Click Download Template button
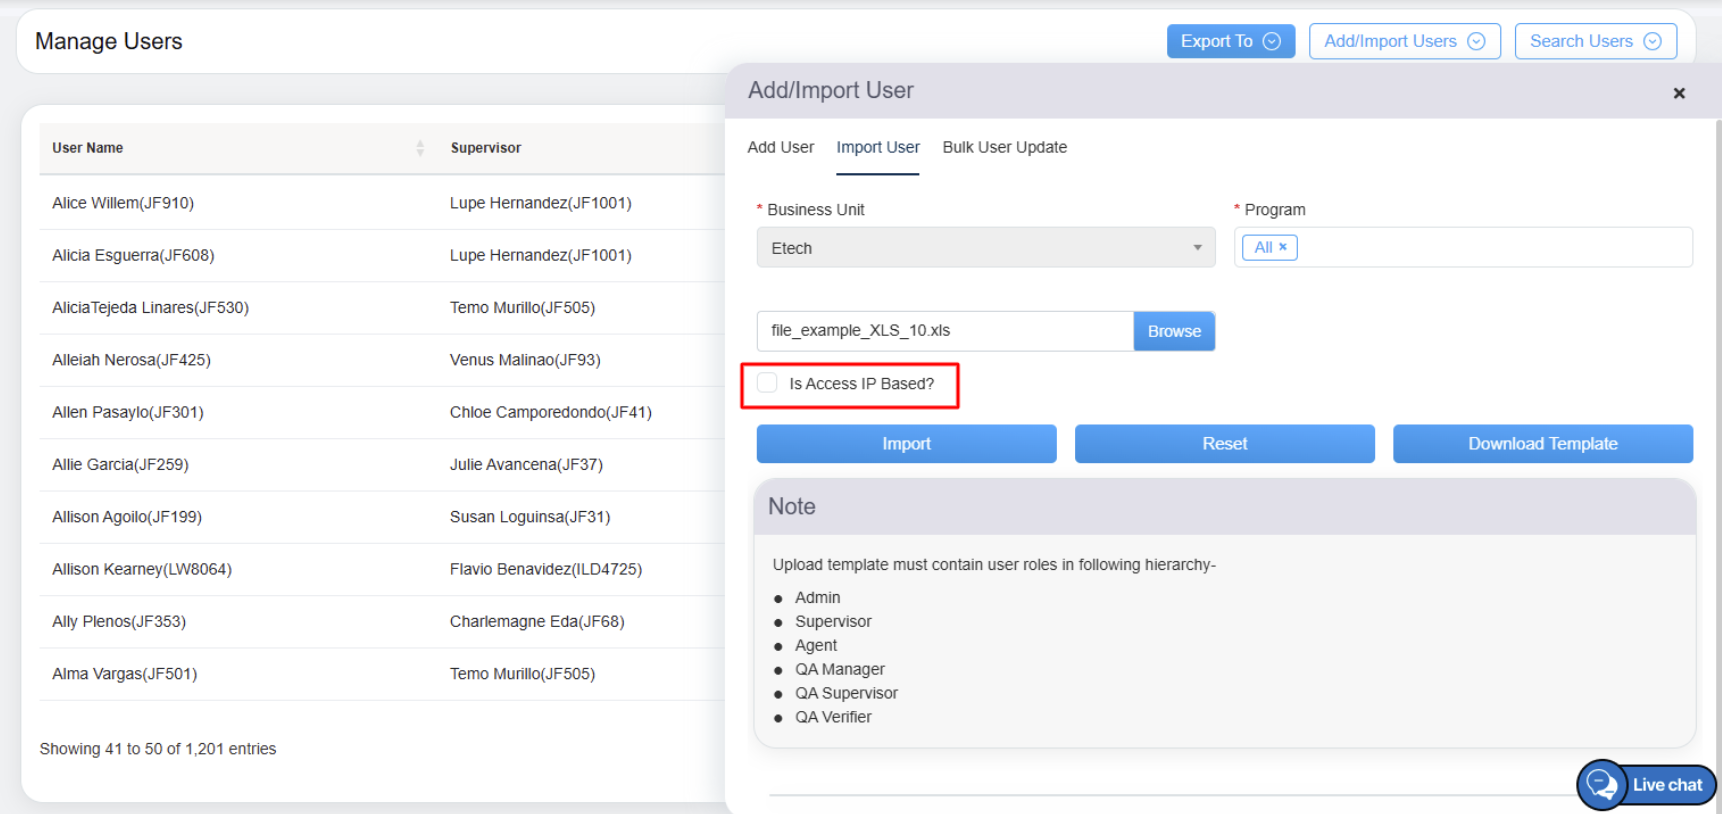1722x814 pixels. coord(1542,444)
